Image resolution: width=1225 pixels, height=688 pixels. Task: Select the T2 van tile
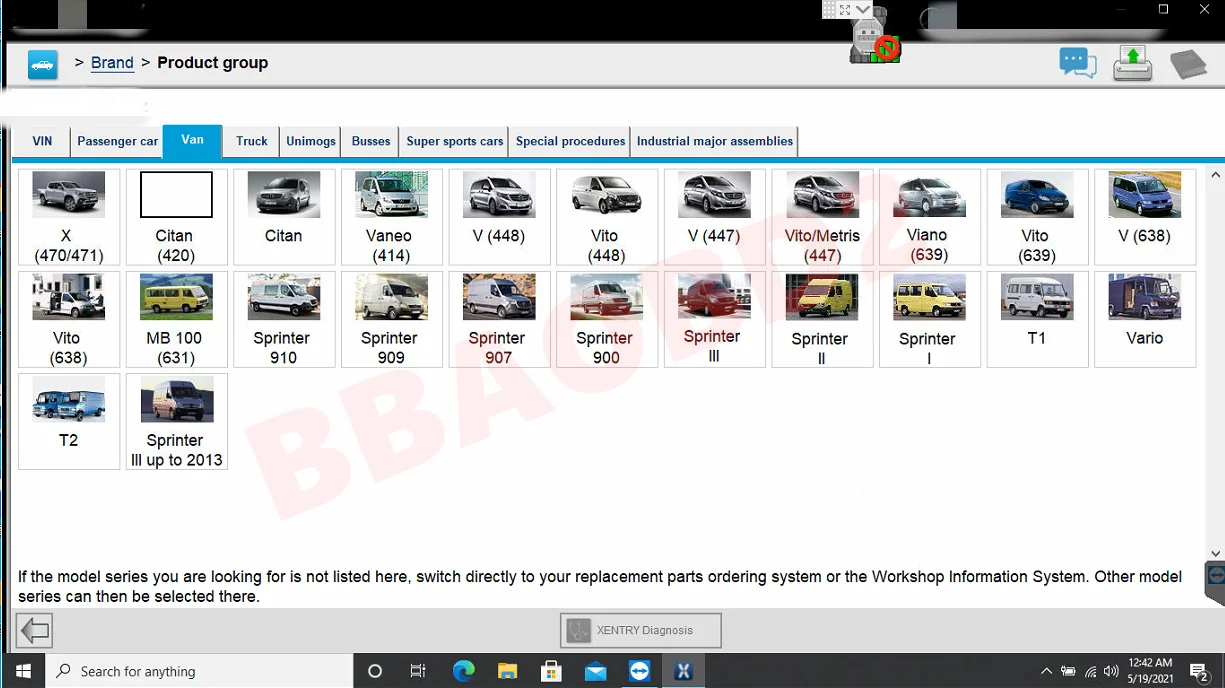(69, 421)
